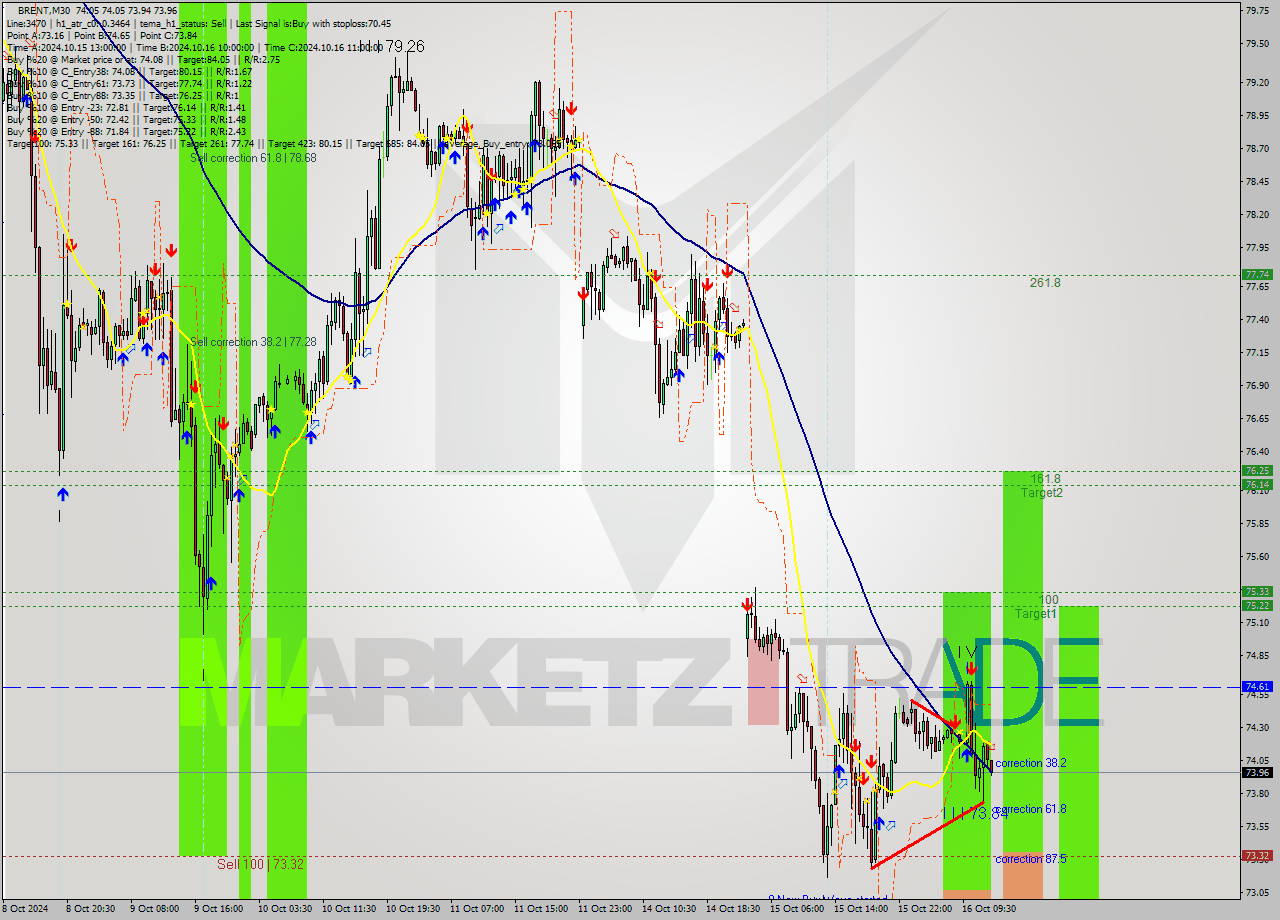The image size is (1280, 920).
Task: Click the 14 Oct 18:30 time label
Action: point(733,909)
